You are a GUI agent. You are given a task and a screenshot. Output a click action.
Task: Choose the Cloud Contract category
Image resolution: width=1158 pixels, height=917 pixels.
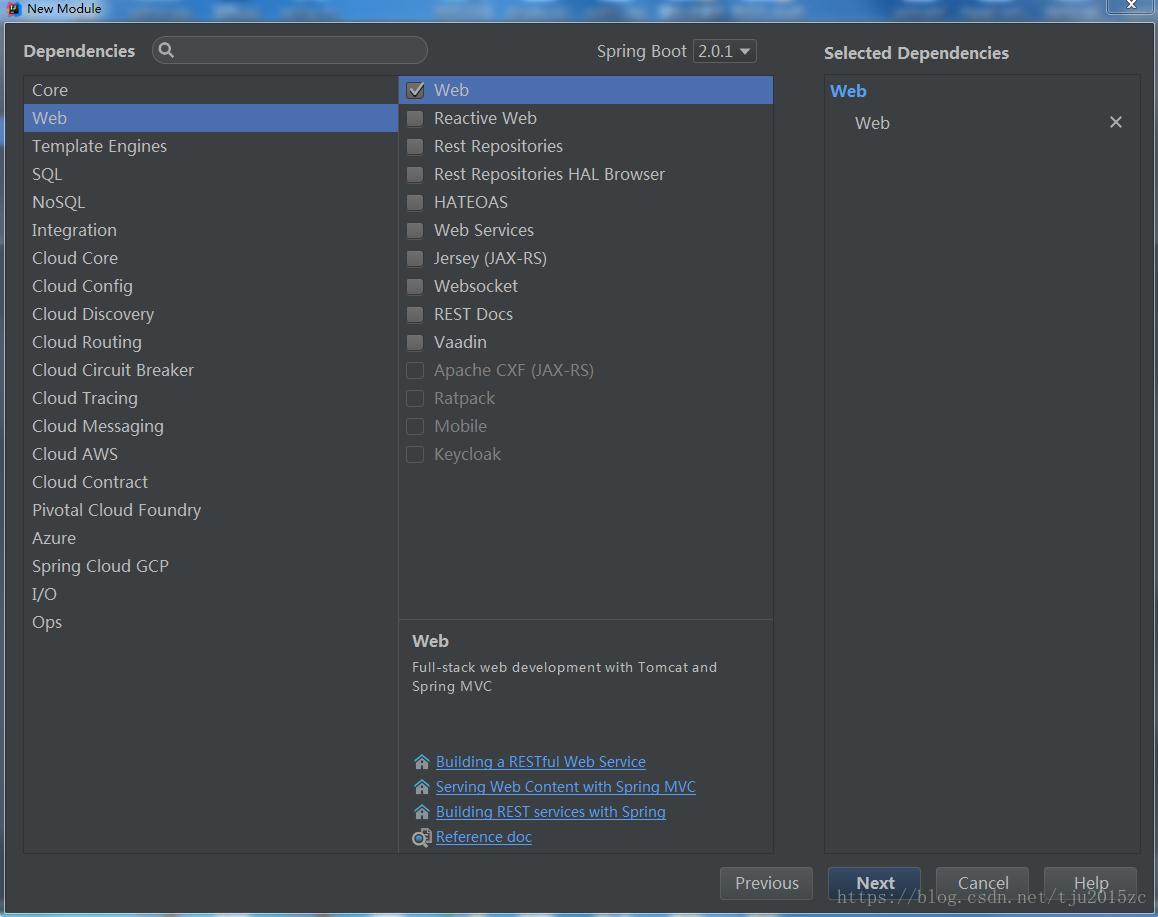[x=210, y=483]
